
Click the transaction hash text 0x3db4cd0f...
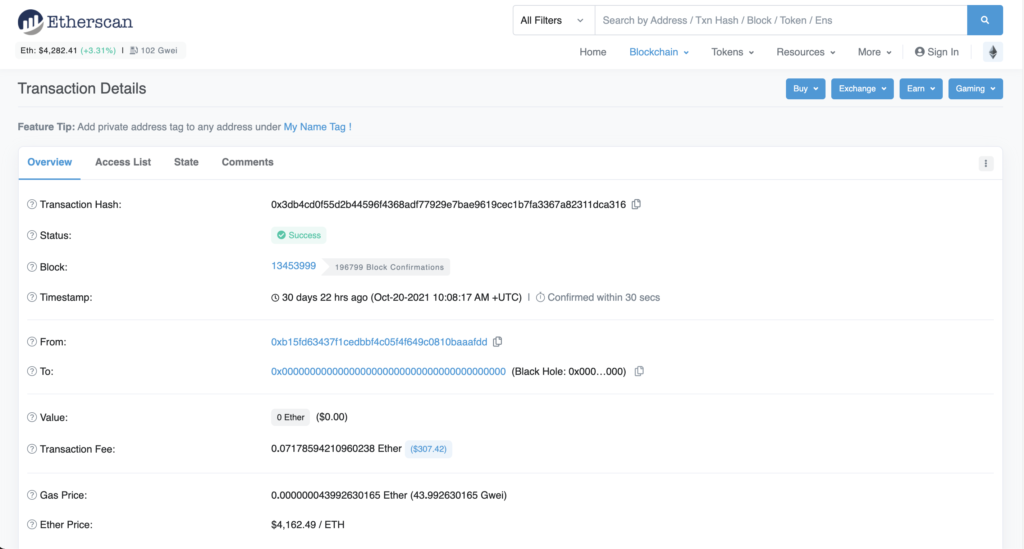click(448, 204)
